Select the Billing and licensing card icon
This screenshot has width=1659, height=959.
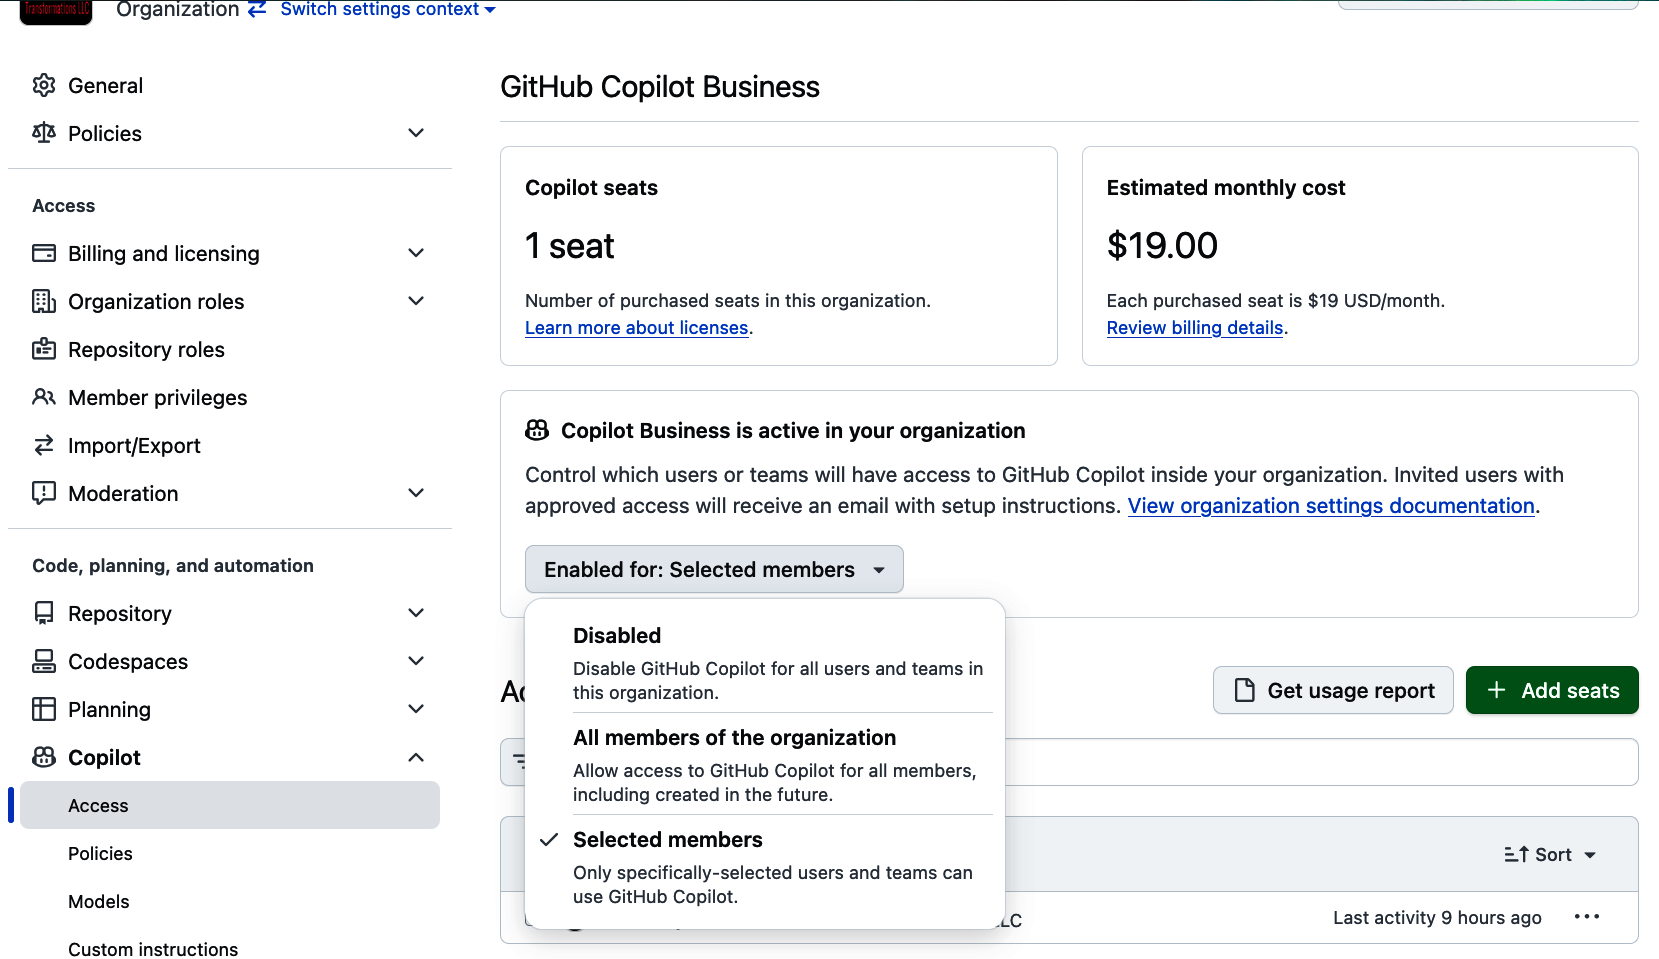click(x=44, y=253)
